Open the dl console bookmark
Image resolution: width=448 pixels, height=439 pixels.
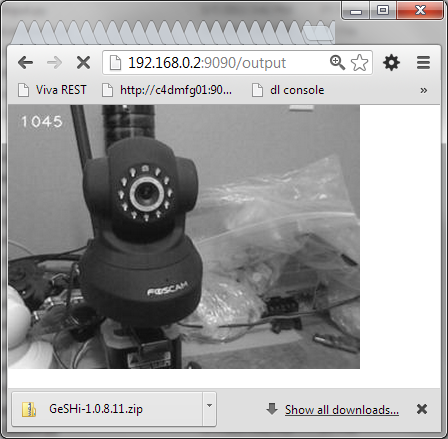(x=288, y=90)
